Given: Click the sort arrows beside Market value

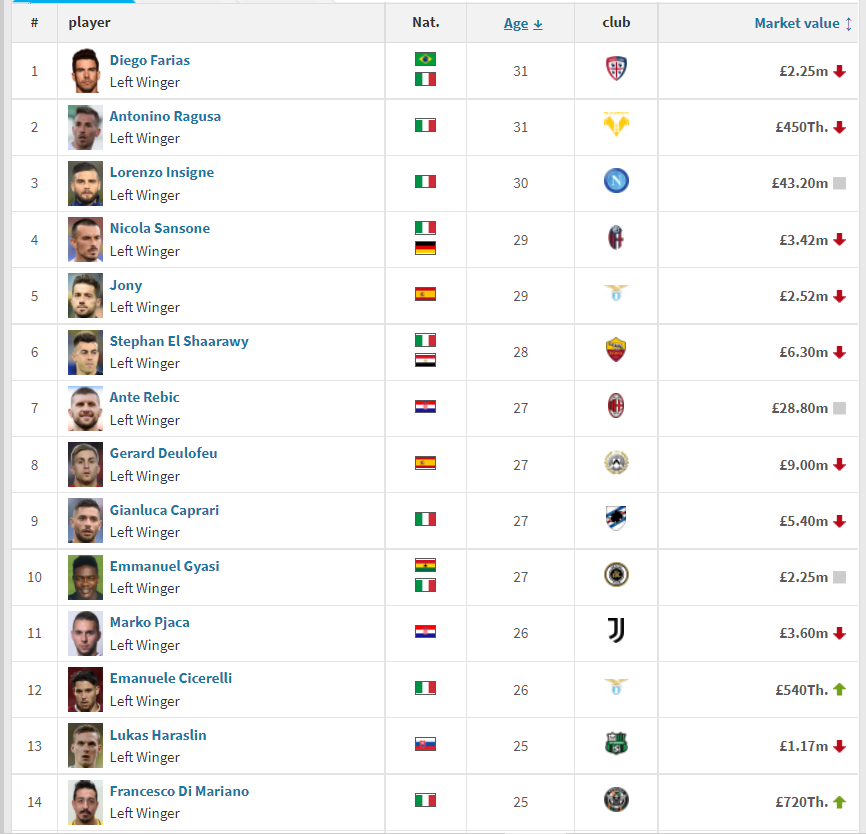Looking at the screenshot, I should [x=848, y=24].
